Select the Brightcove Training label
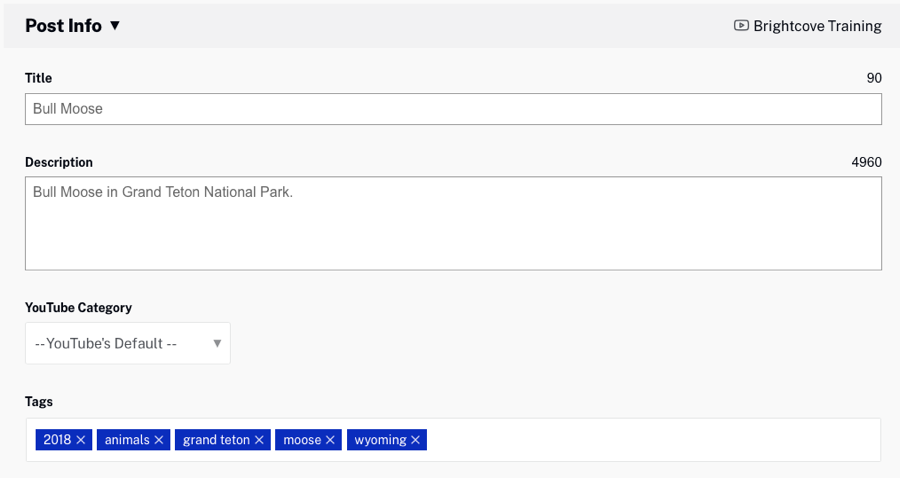This screenshot has width=900, height=478. pos(817,26)
